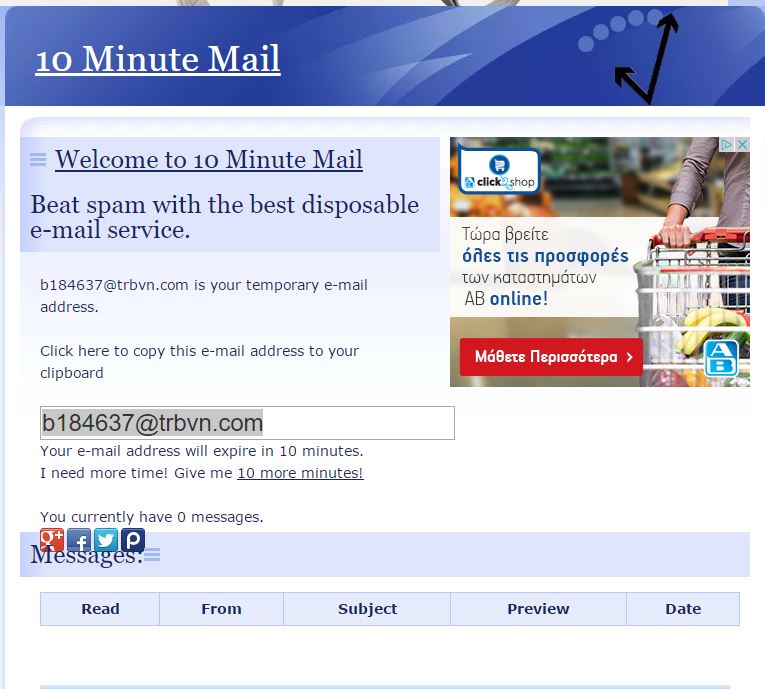Click the ad text 'όλες τις προσφορές'
Viewport: 765px width, 689px height.
coord(545,256)
